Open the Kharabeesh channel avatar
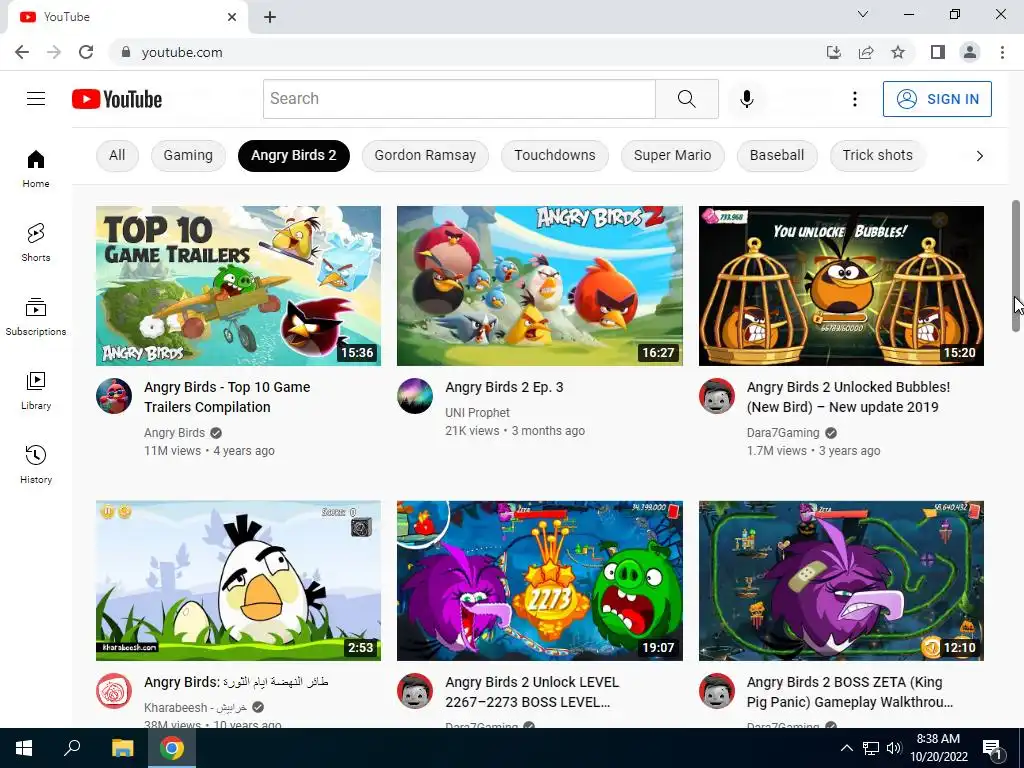This screenshot has width=1024, height=768. [114, 691]
